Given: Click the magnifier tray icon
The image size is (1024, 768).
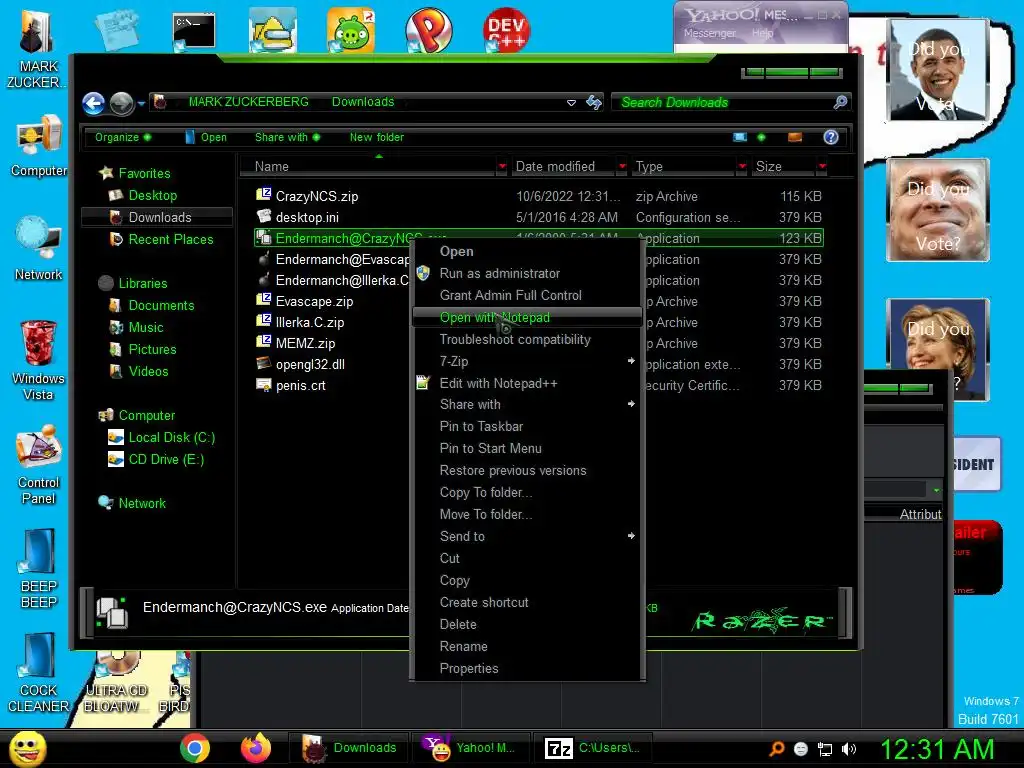Looking at the screenshot, I should [776, 749].
